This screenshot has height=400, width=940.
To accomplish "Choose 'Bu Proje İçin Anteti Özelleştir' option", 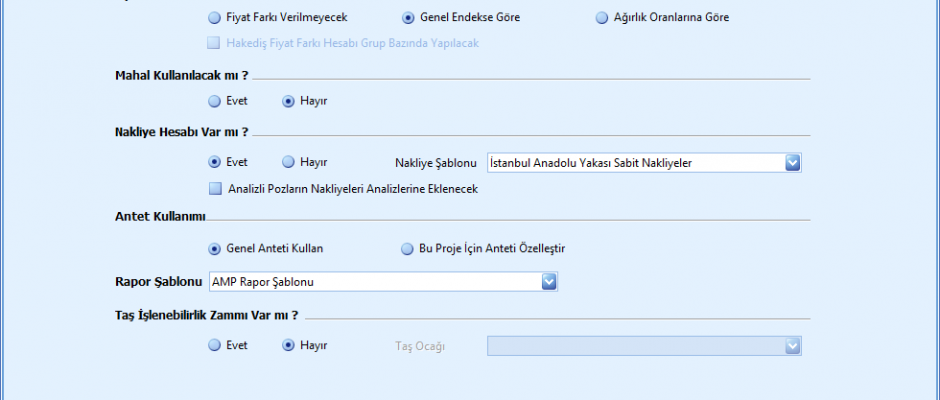I will point(407,248).
